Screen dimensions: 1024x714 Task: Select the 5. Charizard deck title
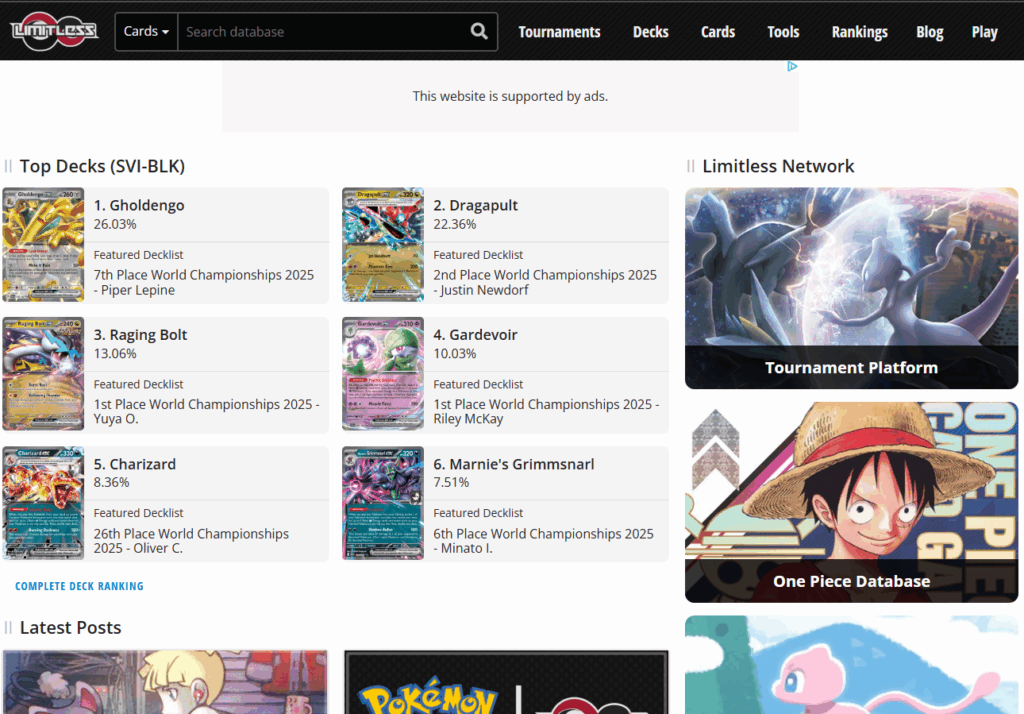coord(135,464)
